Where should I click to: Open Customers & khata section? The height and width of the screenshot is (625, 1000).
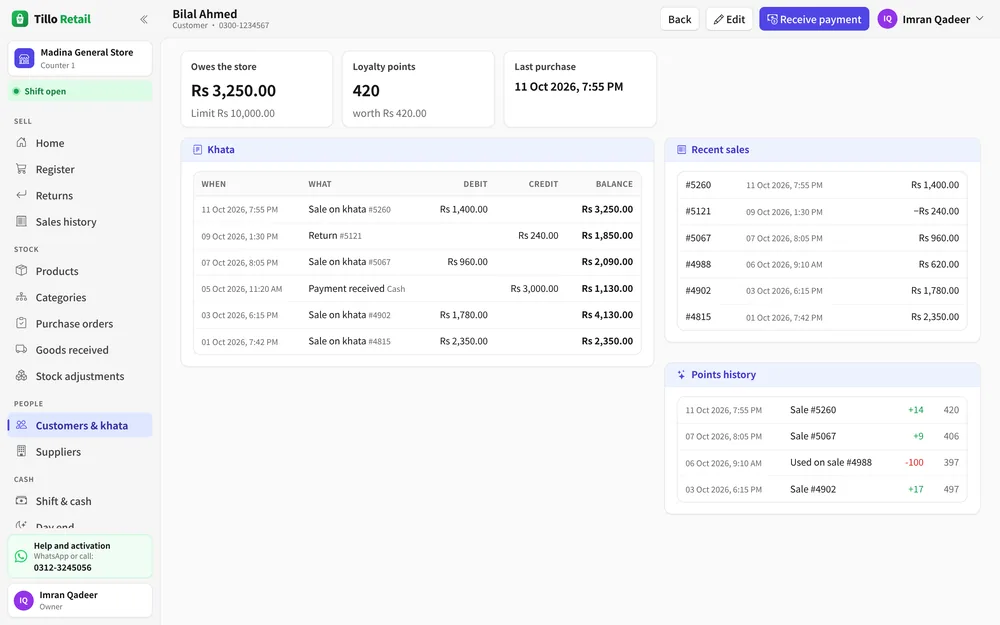point(80,425)
